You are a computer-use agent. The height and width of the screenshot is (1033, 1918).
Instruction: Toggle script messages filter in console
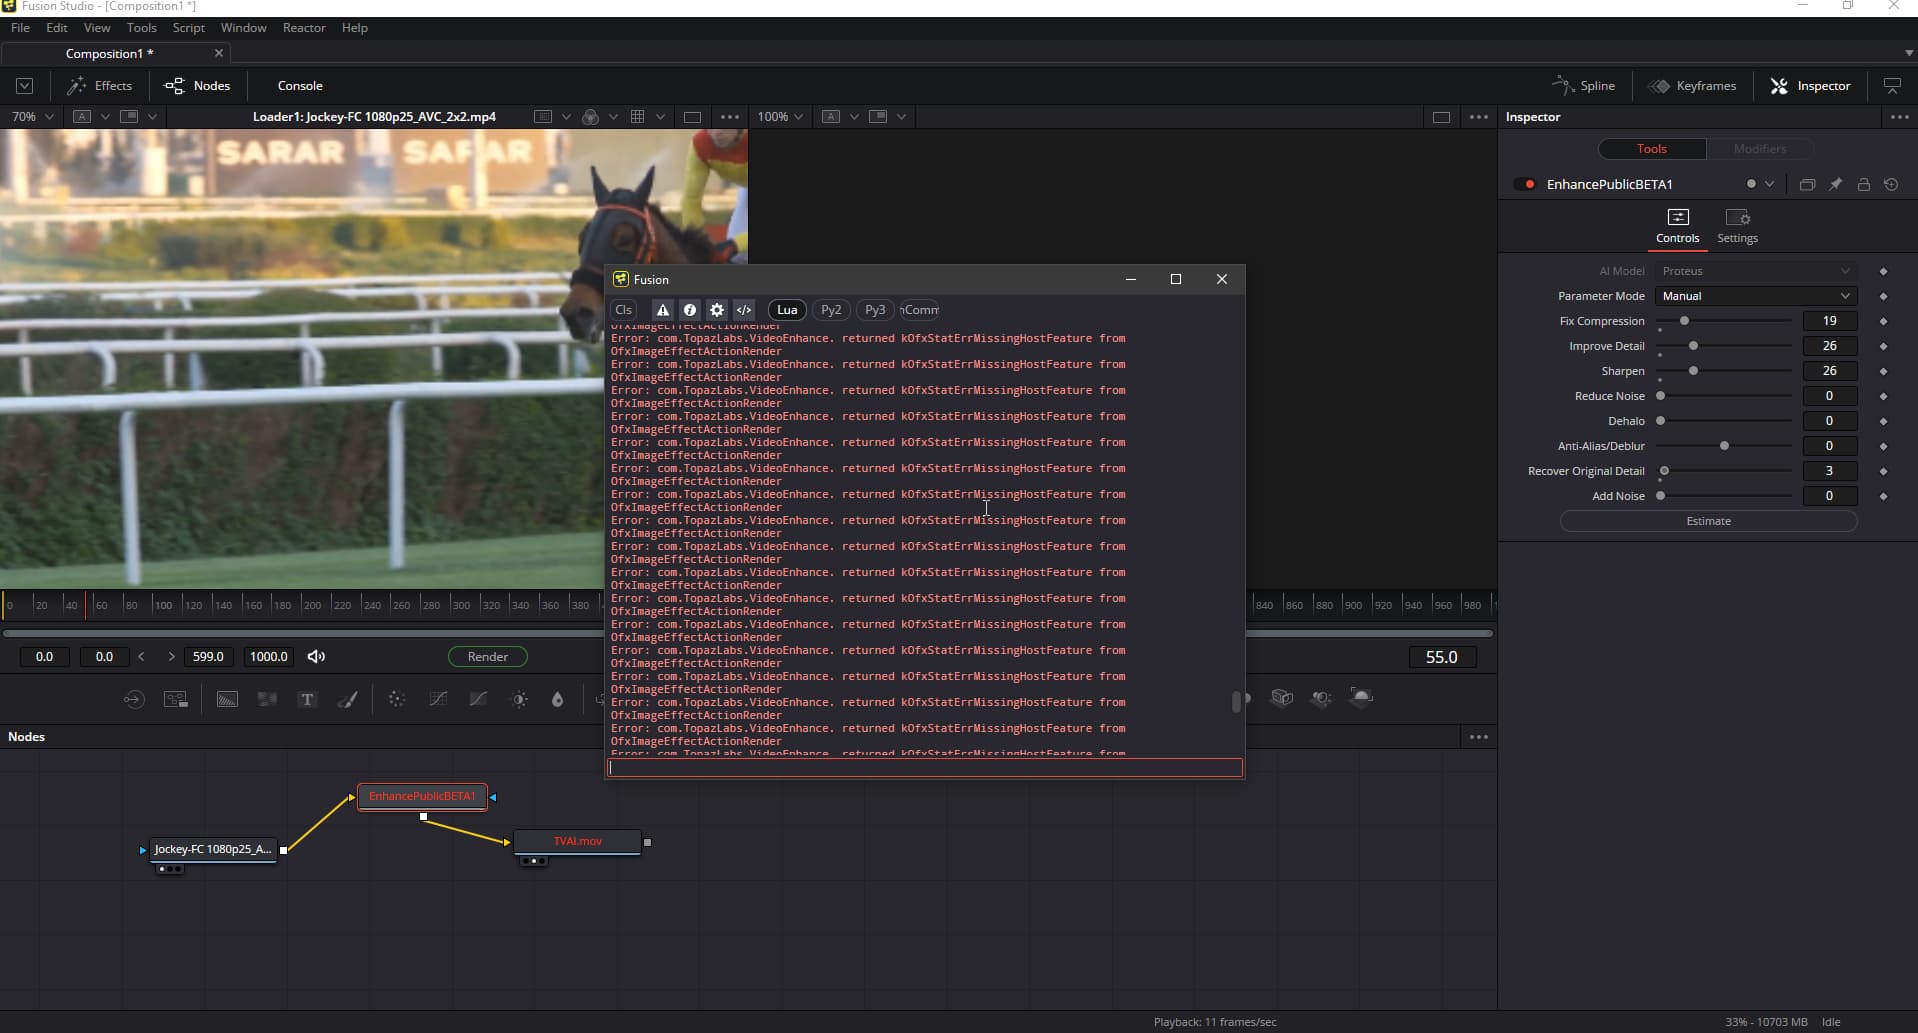(744, 310)
